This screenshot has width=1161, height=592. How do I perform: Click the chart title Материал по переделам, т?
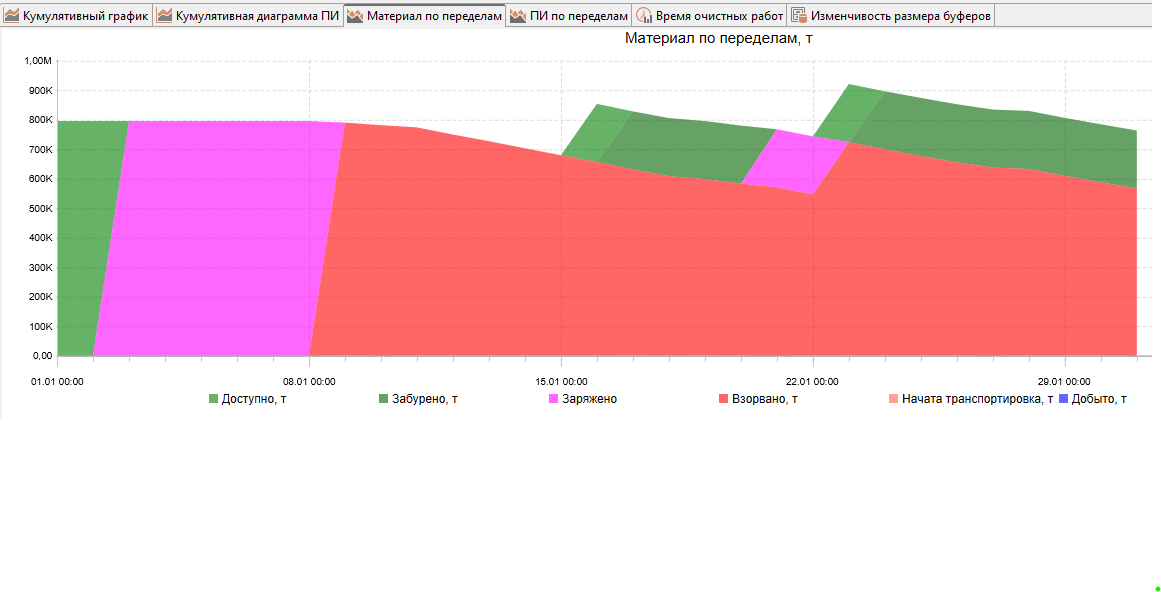[718, 38]
